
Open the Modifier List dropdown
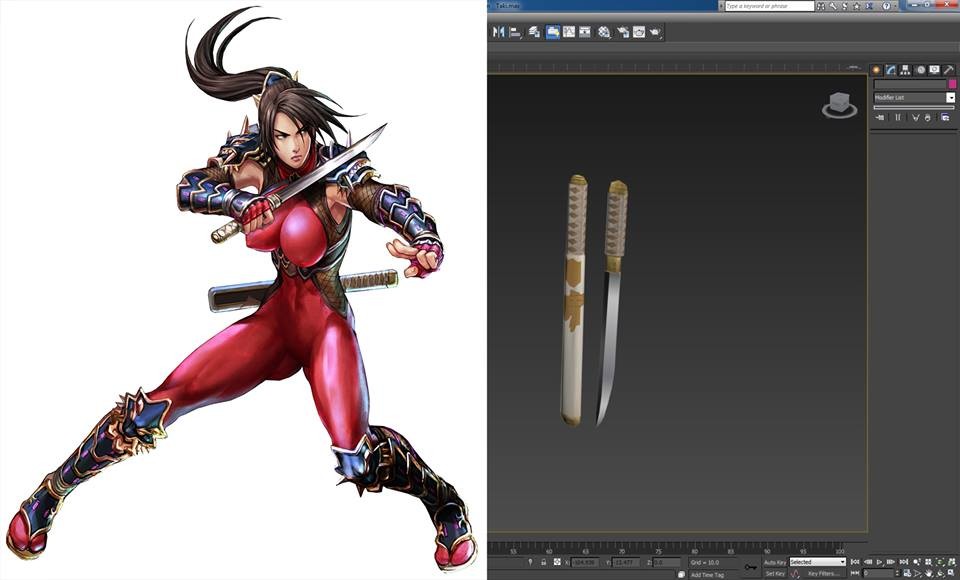pyautogui.click(x=950, y=97)
